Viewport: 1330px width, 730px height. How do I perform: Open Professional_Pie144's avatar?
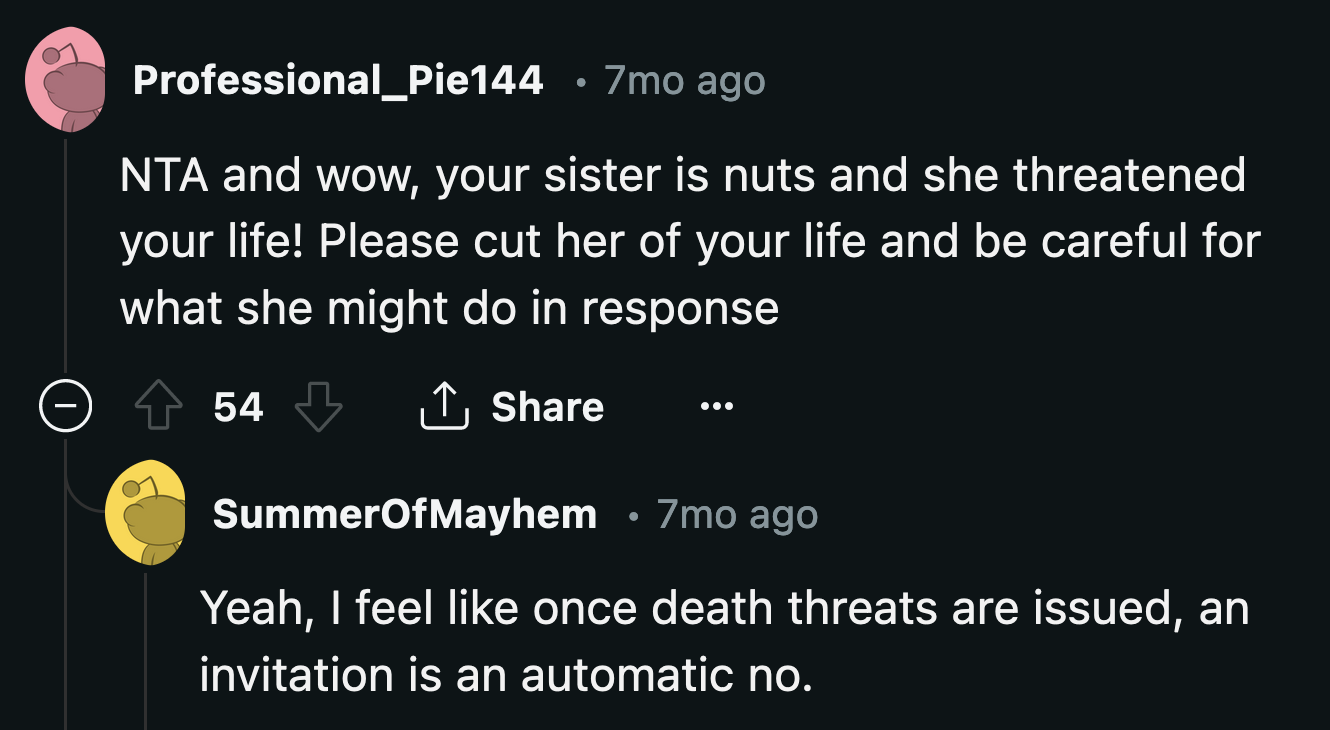66,80
